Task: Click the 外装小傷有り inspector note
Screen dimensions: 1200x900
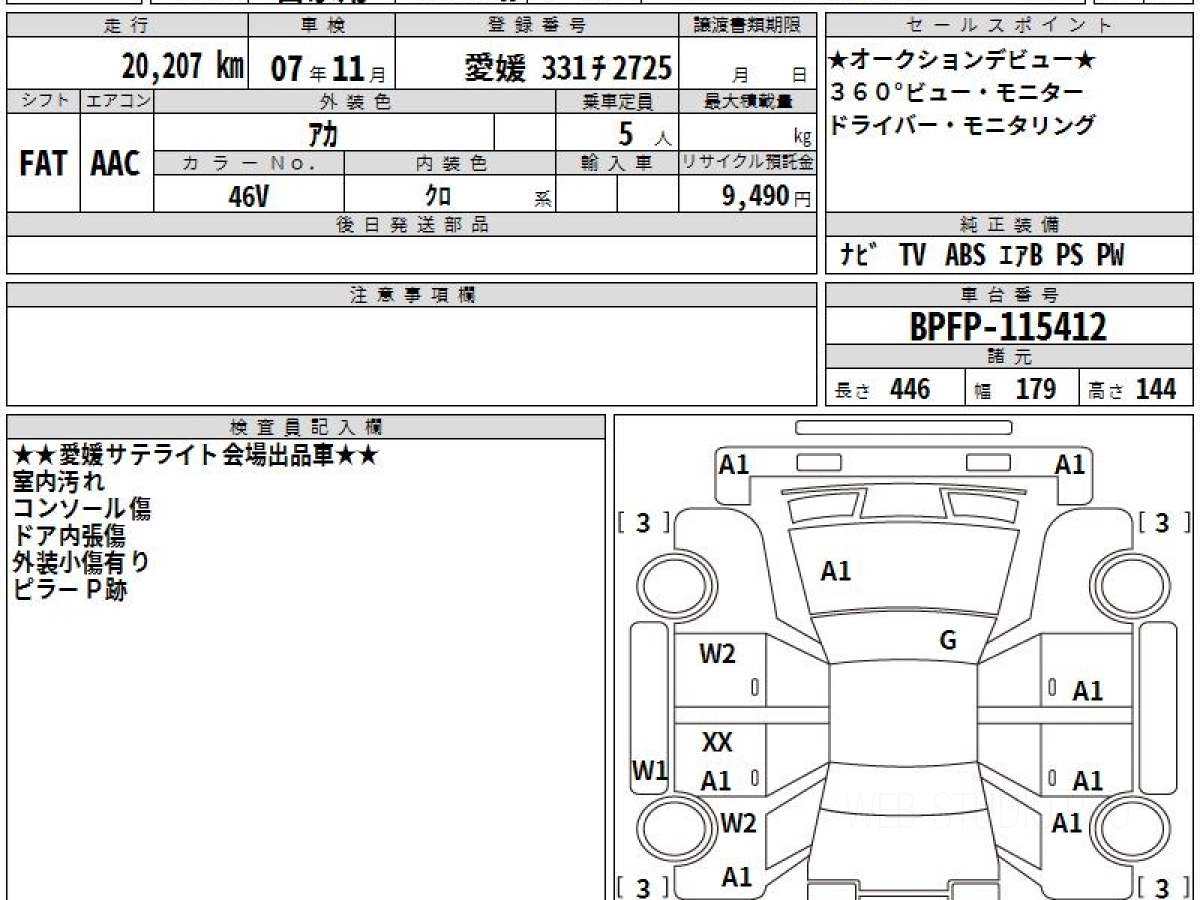Action: pyautogui.click(x=82, y=563)
